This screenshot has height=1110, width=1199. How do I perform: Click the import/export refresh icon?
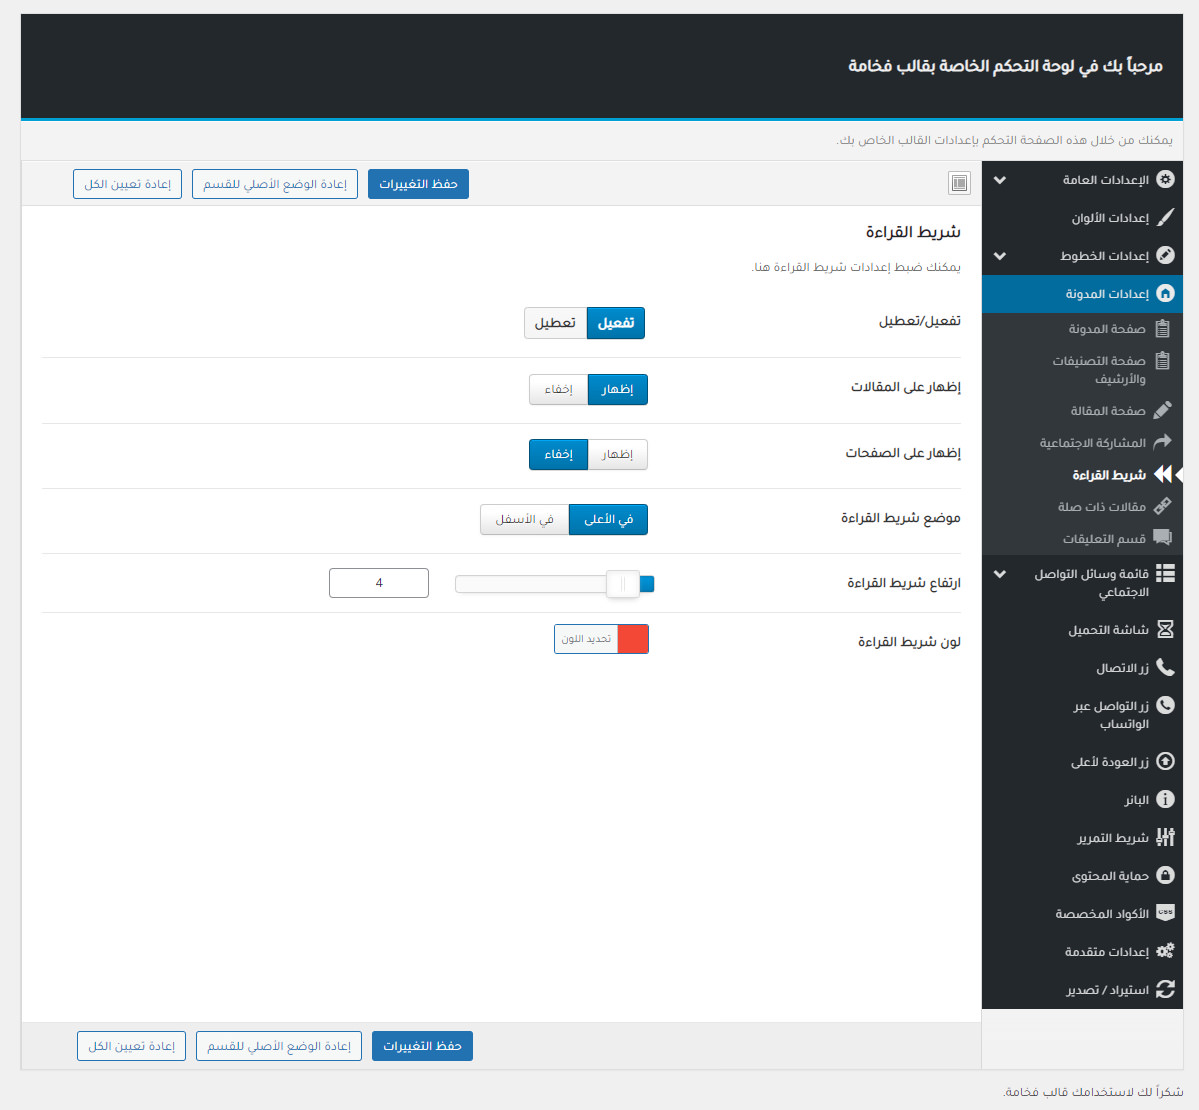coord(1165,989)
